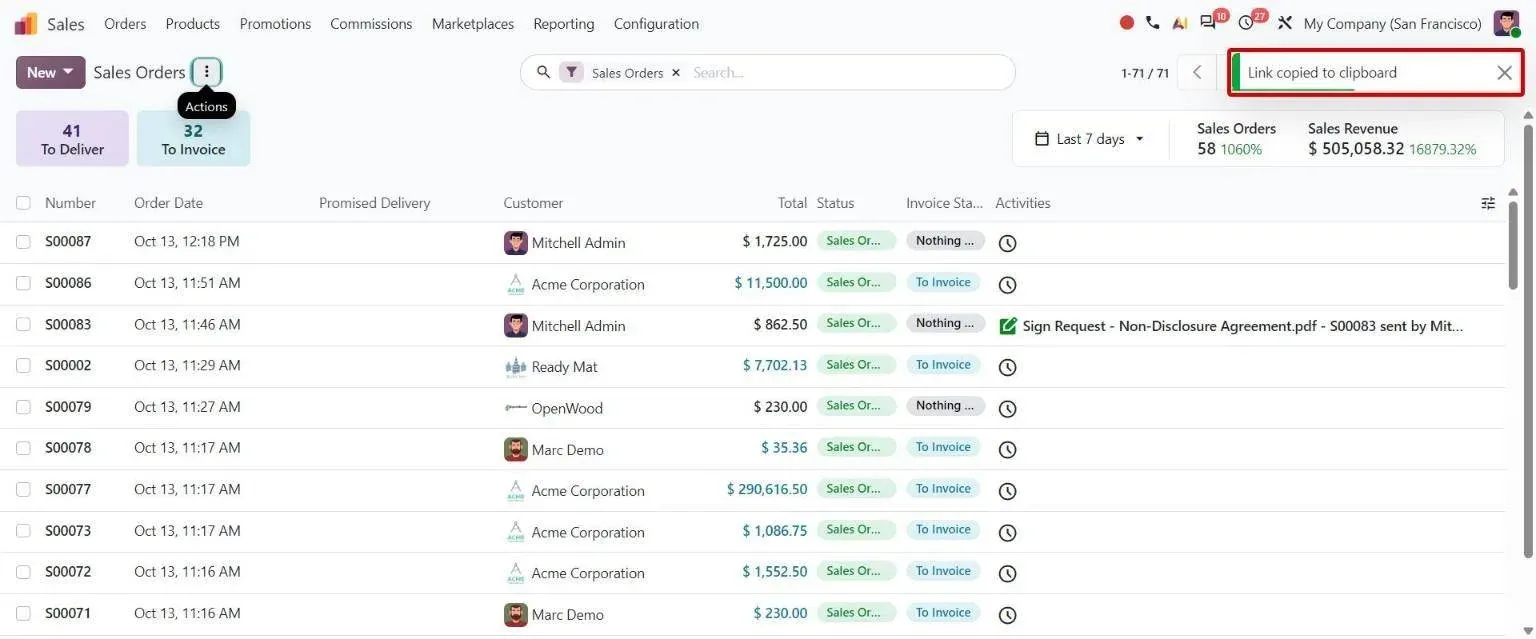
Task: Open the Products menu
Action: coord(193,23)
